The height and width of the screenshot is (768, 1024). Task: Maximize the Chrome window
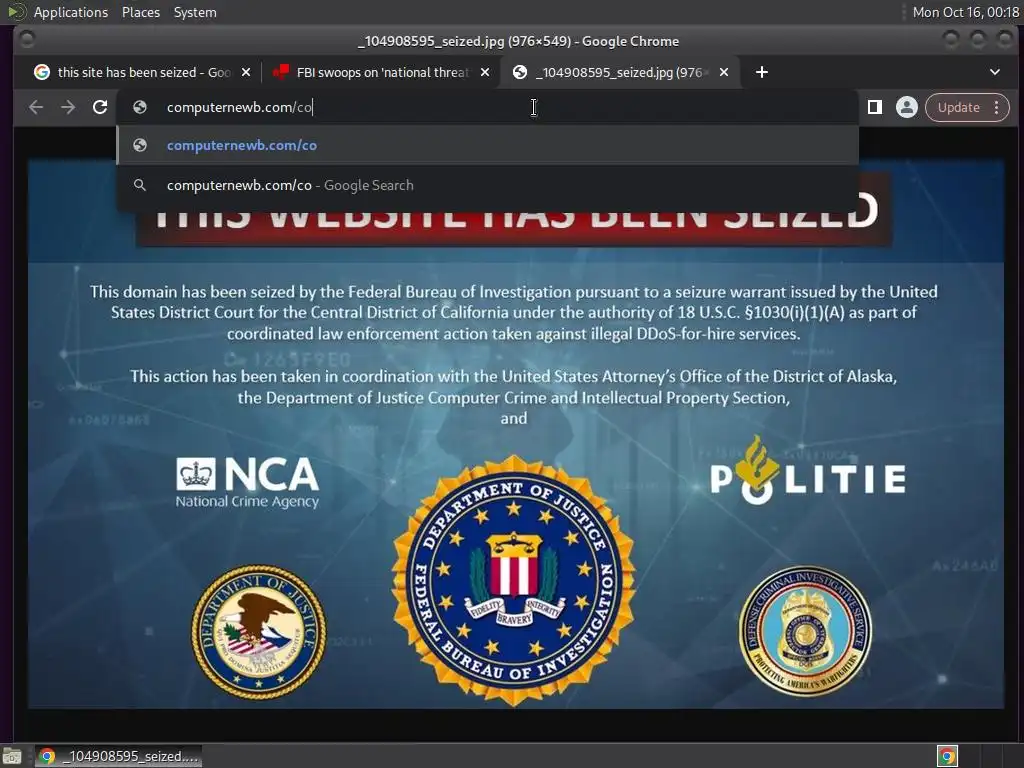click(x=978, y=40)
